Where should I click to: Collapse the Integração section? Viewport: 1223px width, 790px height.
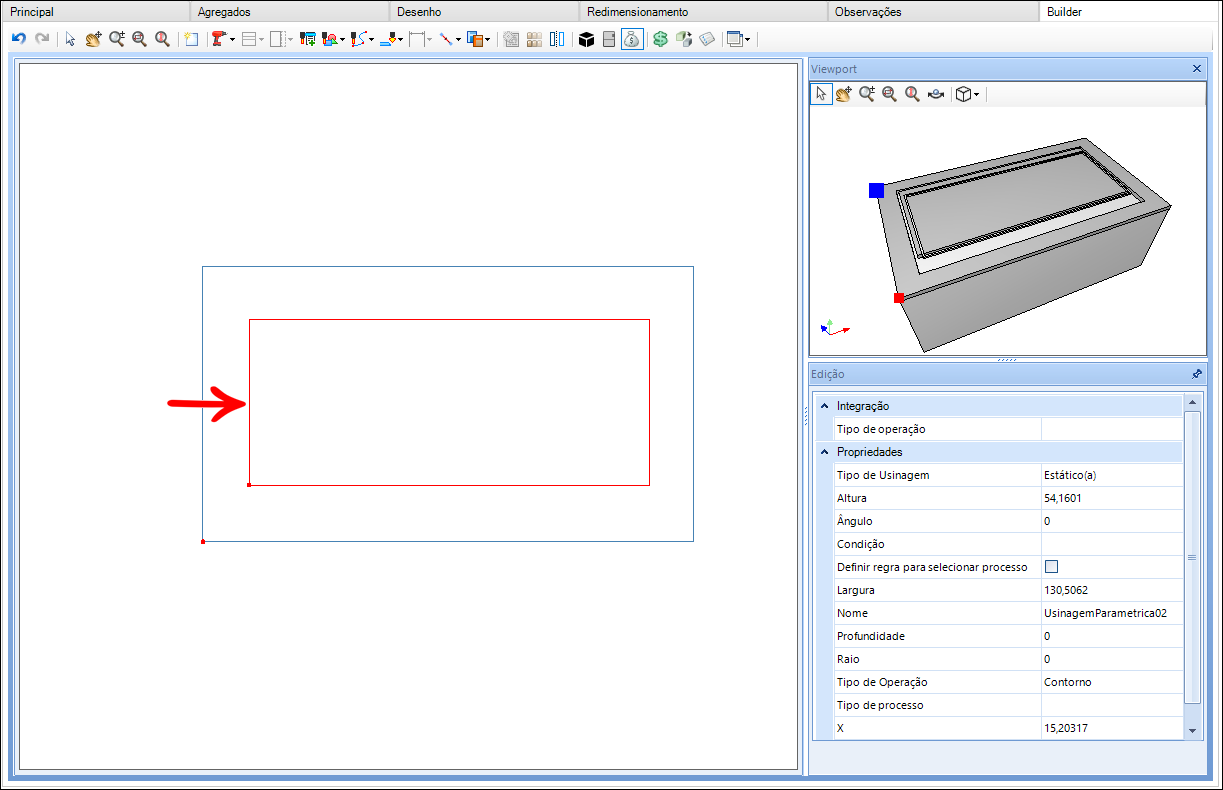pos(825,406)
